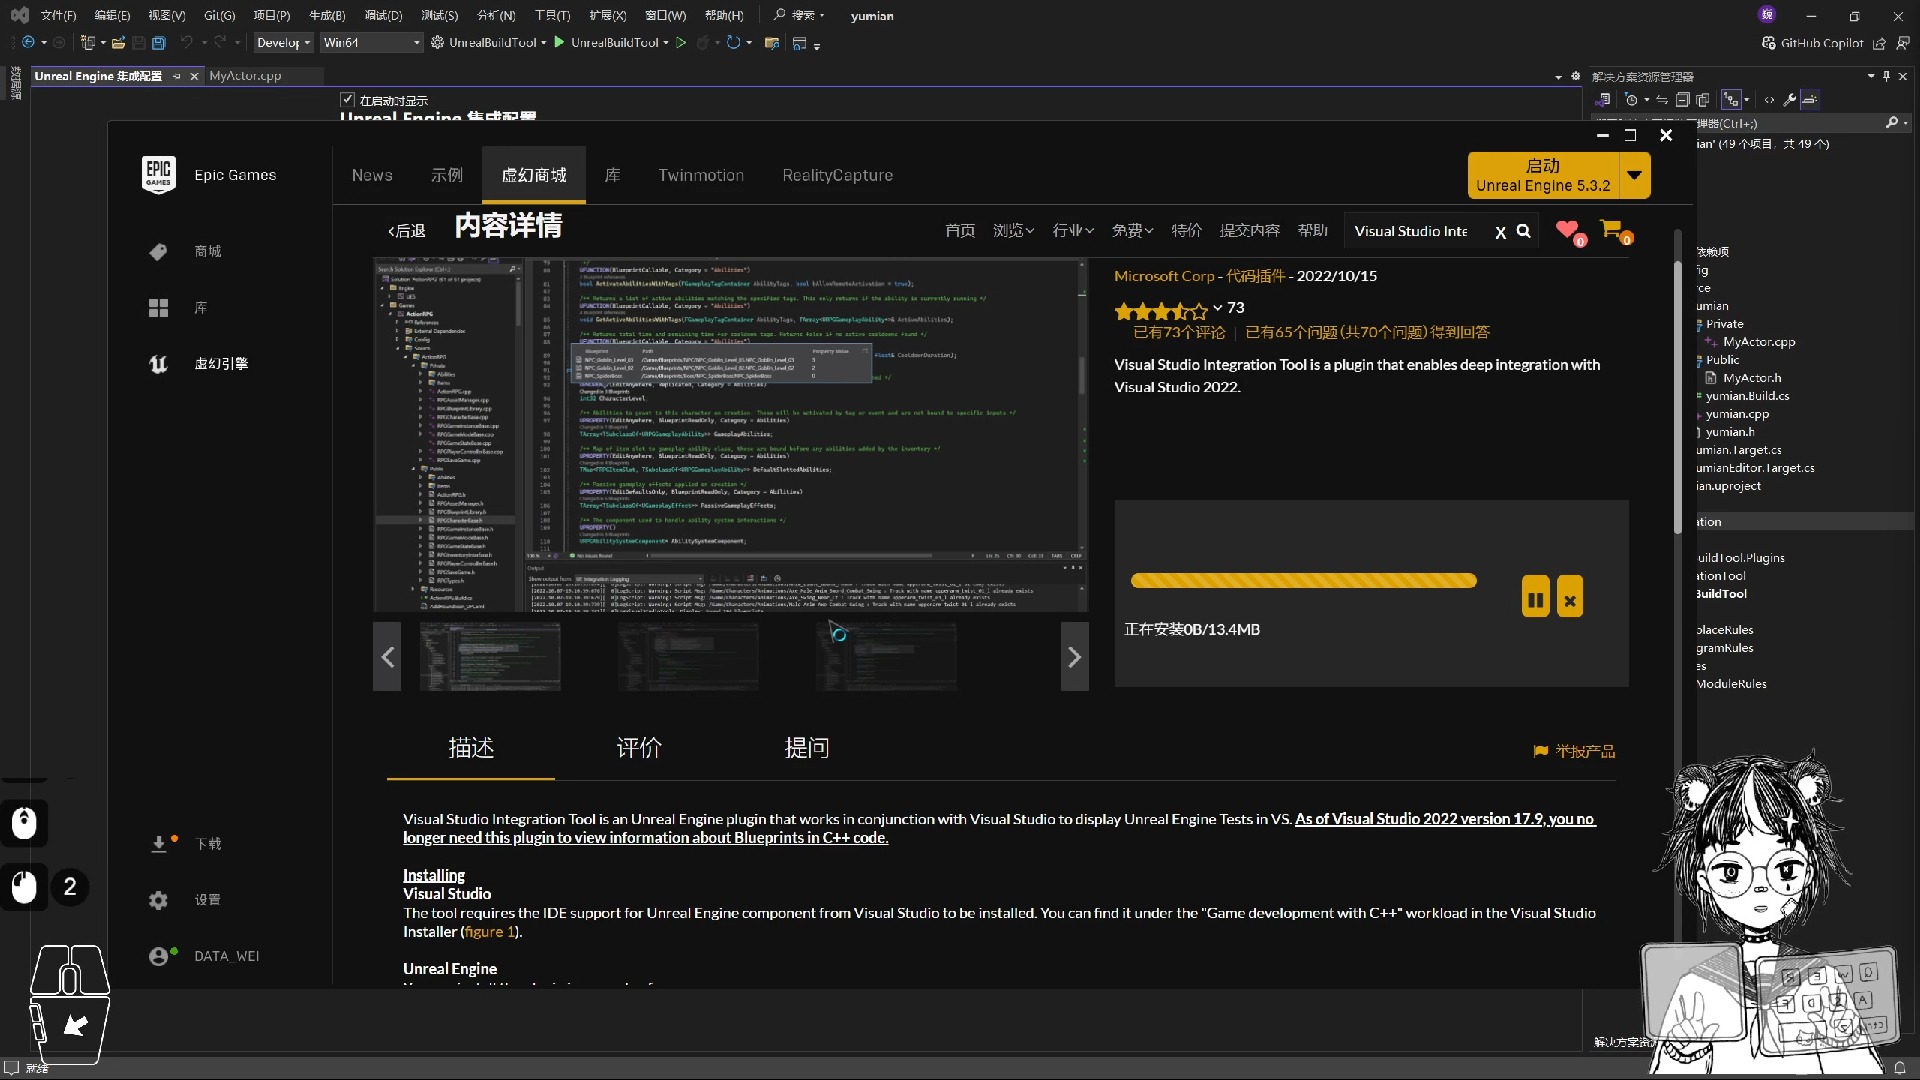Click Save All in Visual Studio toolbar

[158, 43]
